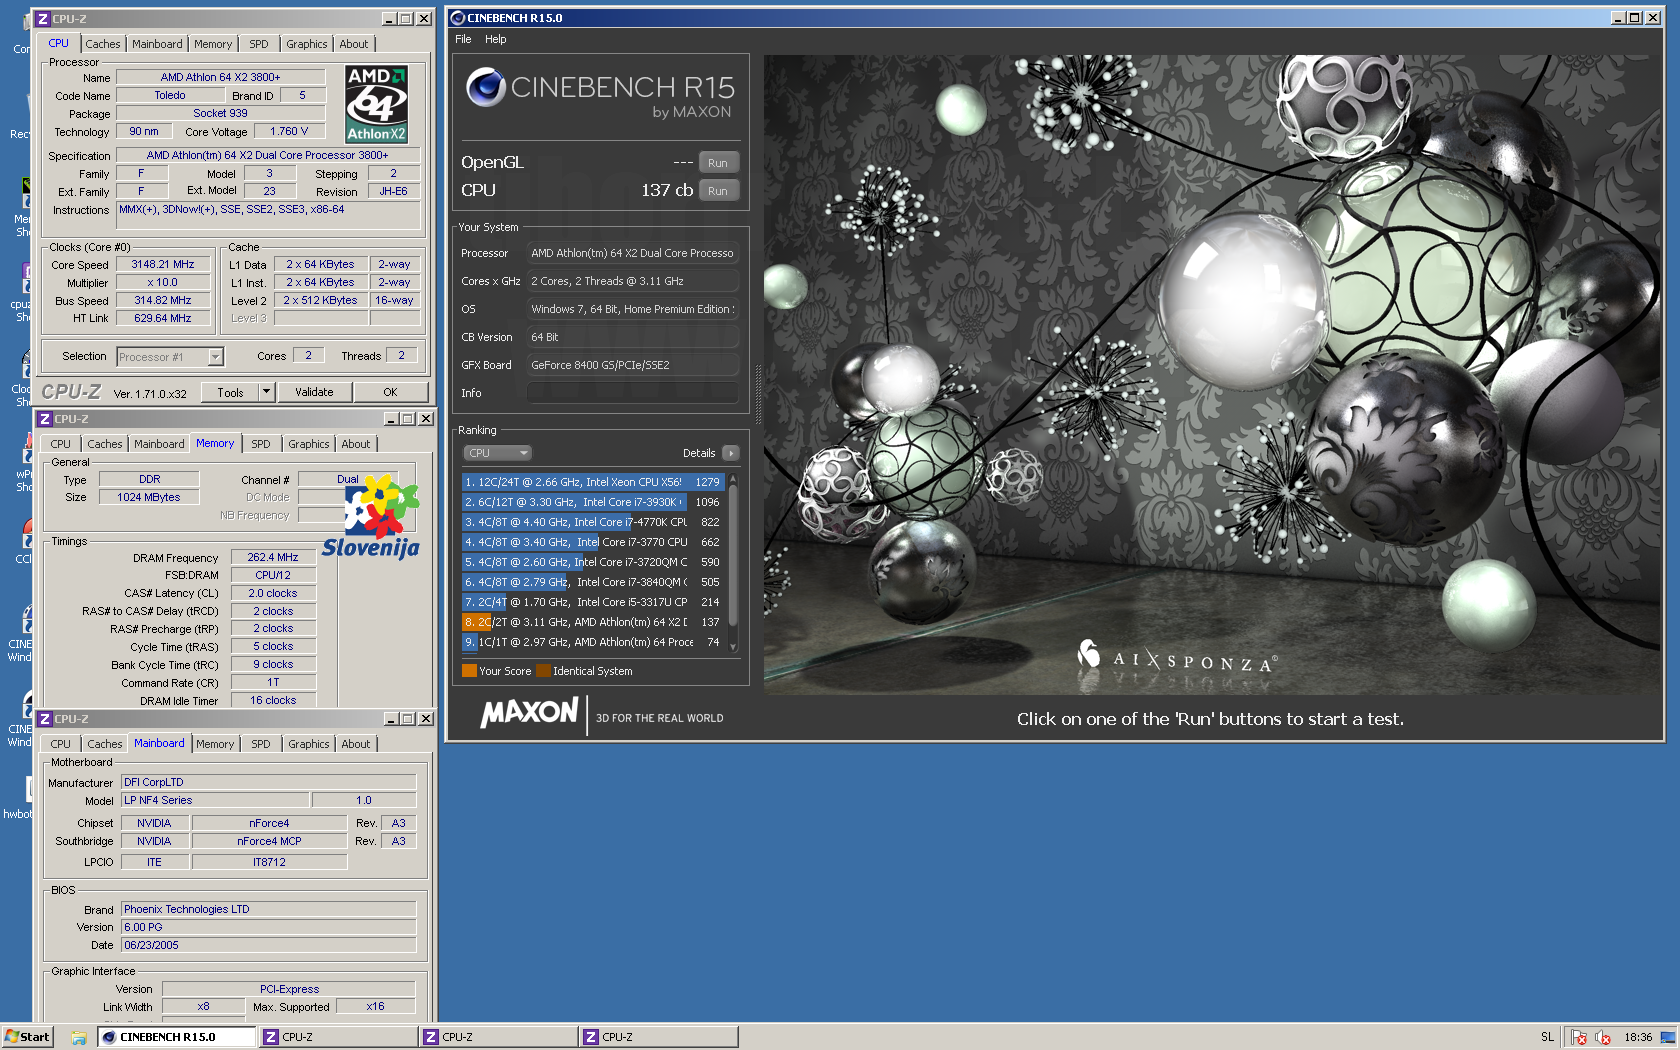Click the Details arrow button in Ranking
Viewport: 1680px width, 1050px height.
click(x=730, y=453)
